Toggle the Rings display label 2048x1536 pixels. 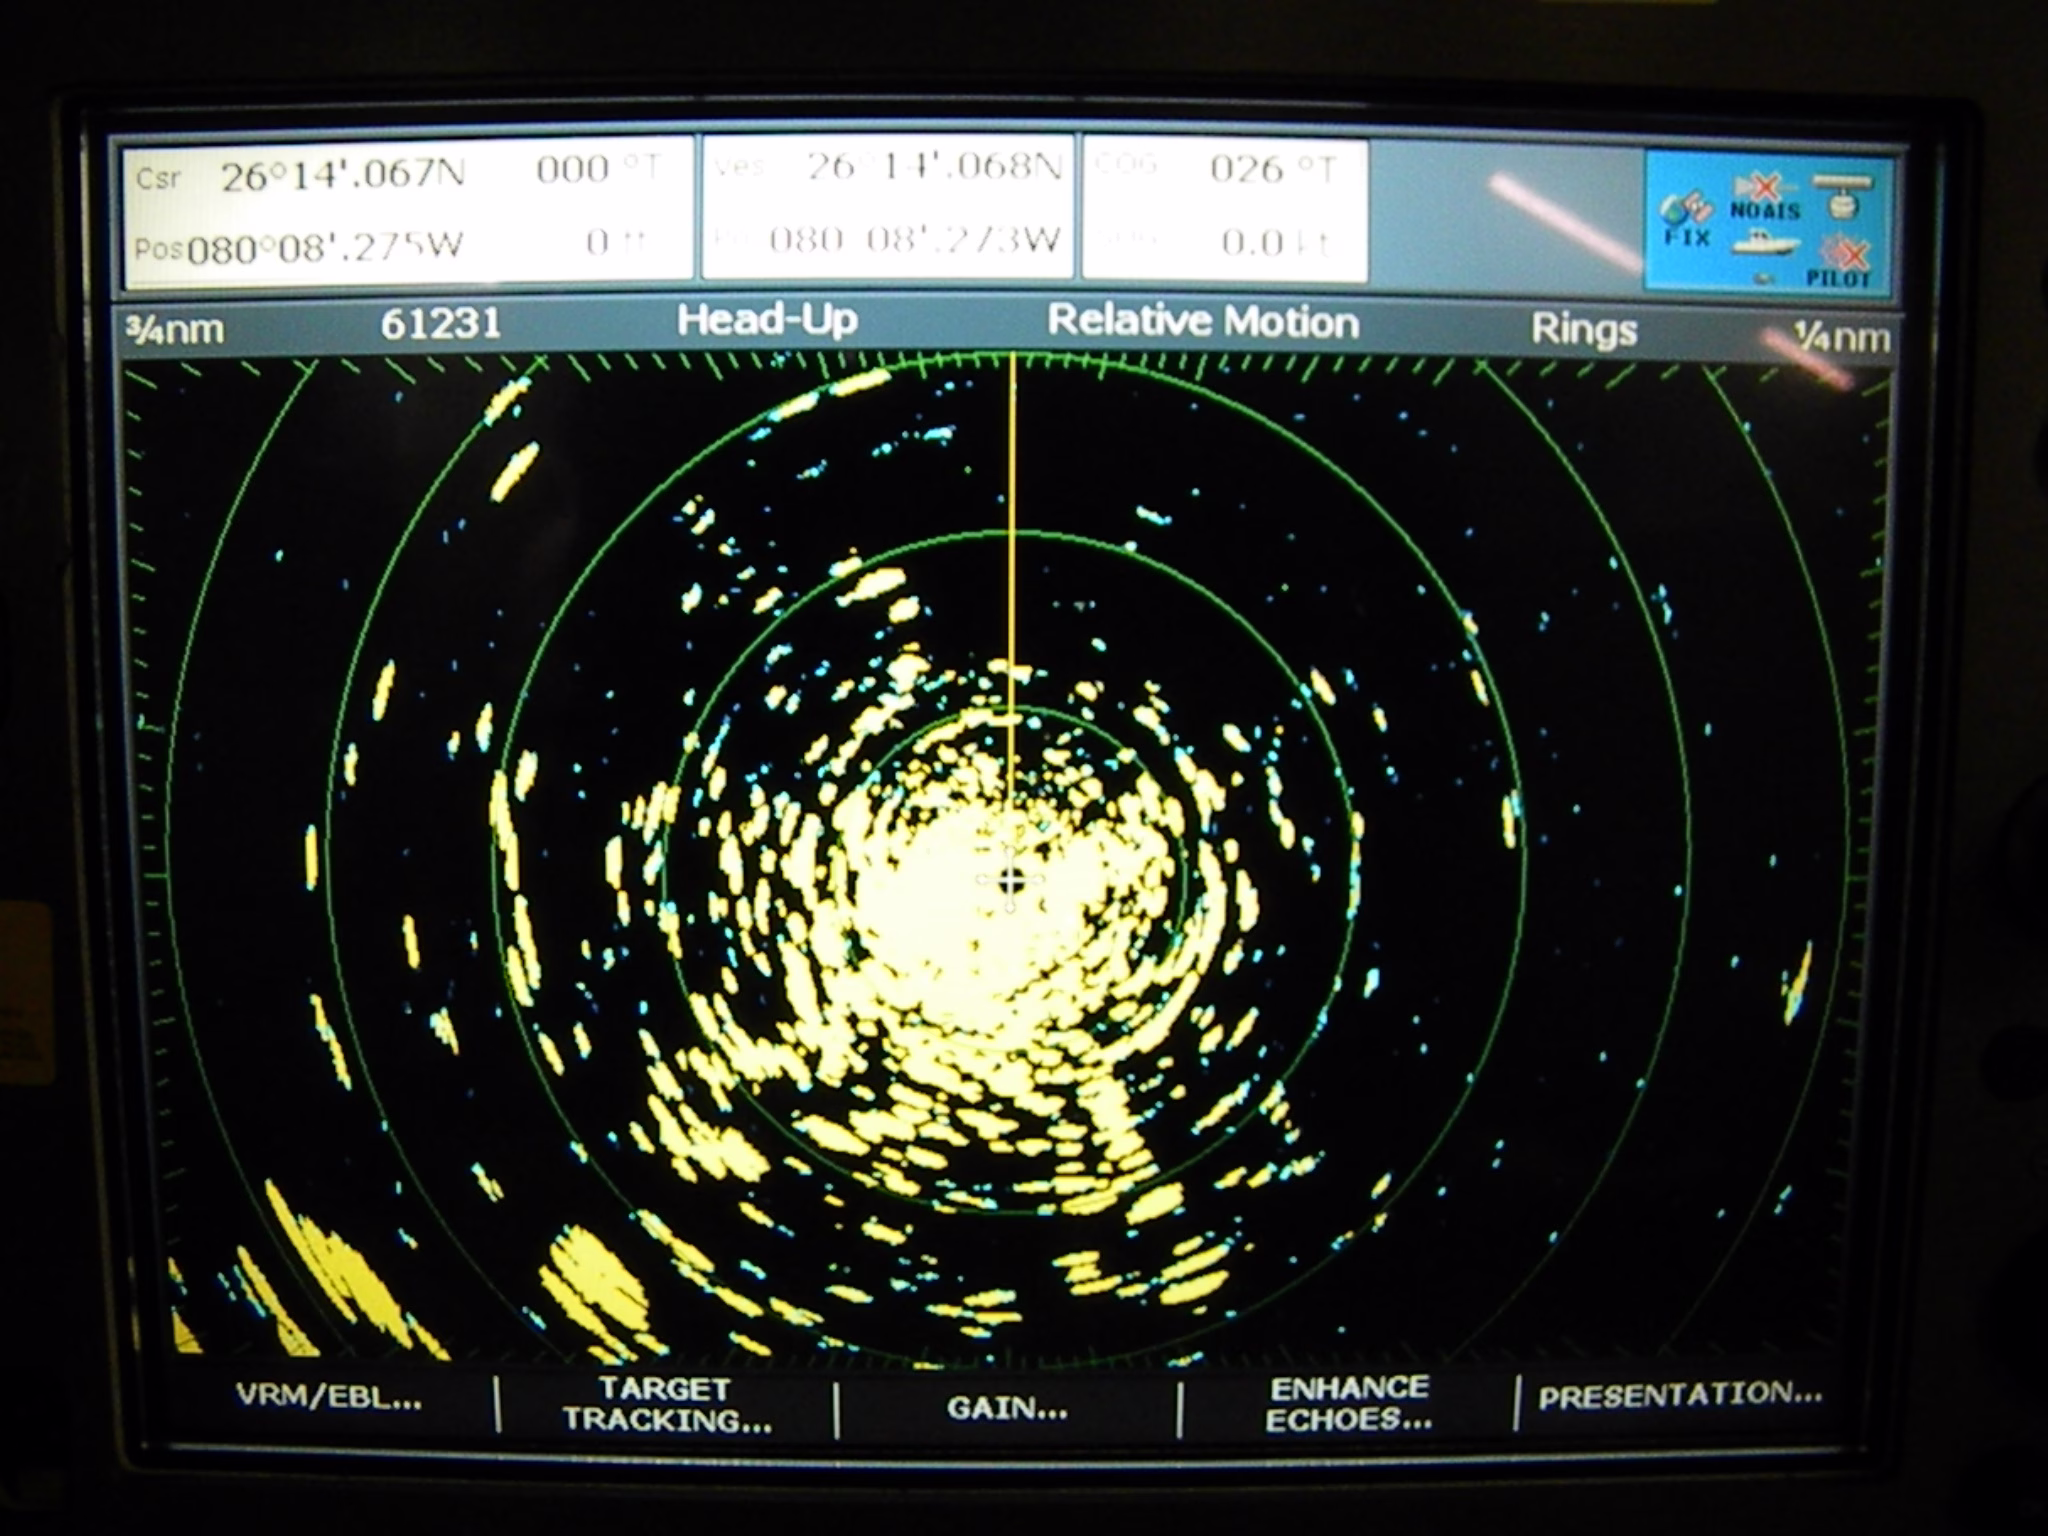tap(1584, 330)
